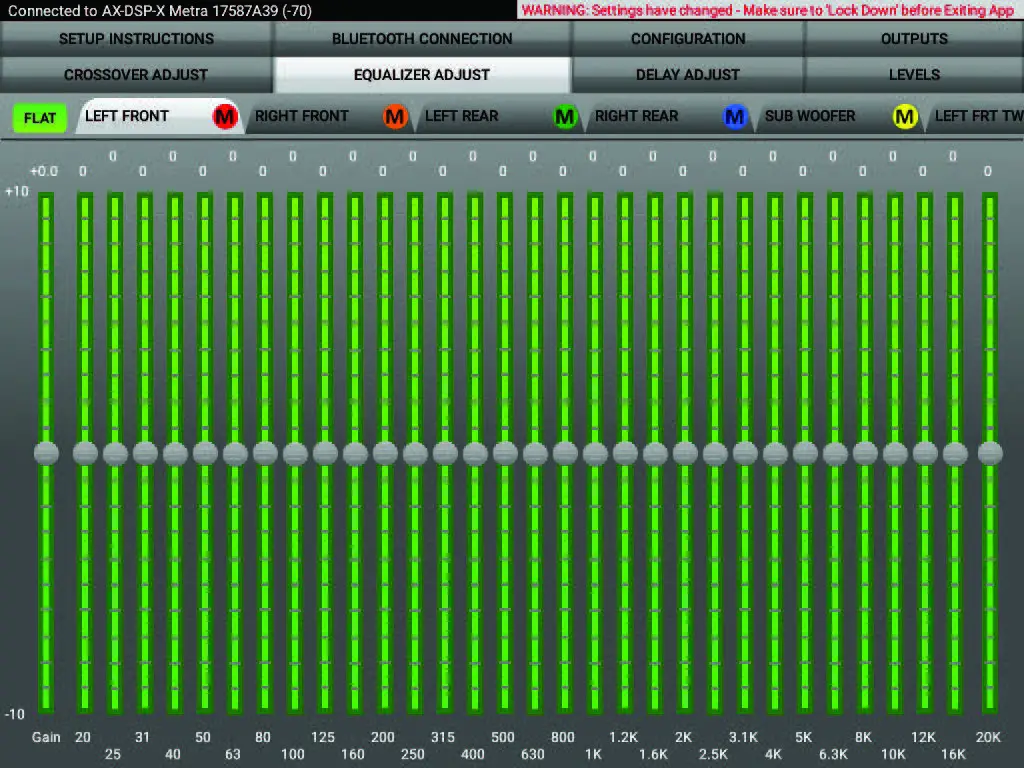The image size is (1024, 768).
Task: Select the Left Rear channel tab
Action: click(x=500, y=116)
